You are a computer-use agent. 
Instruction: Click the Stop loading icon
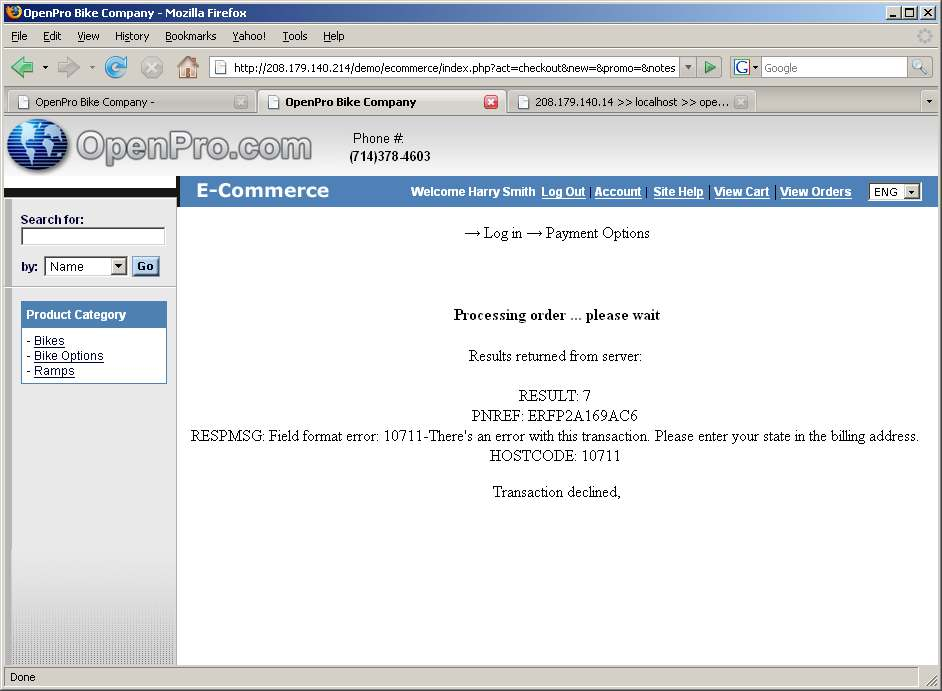tap(151, 67)
